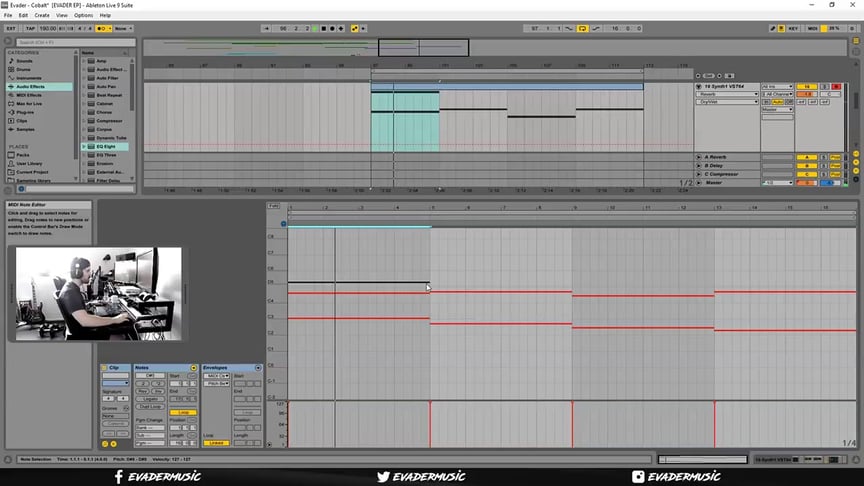Collapse the EQ Eight device

click(84, 147)
